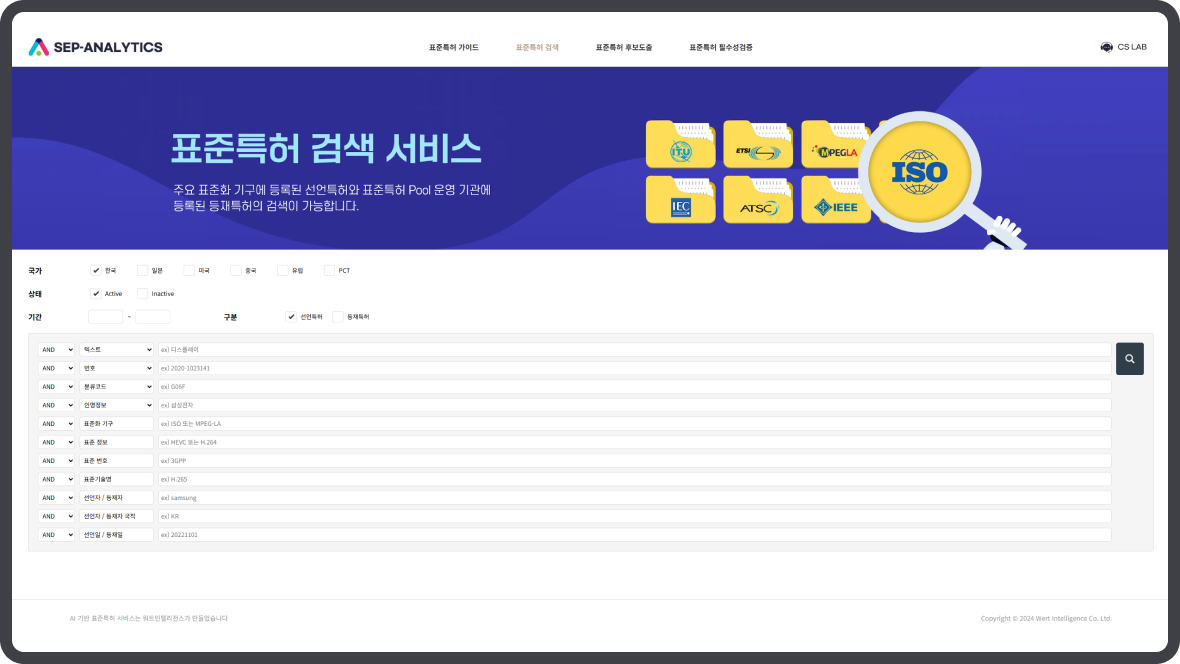
Task: Check the 중국 country checkbox
Action: tap(236, 270)
